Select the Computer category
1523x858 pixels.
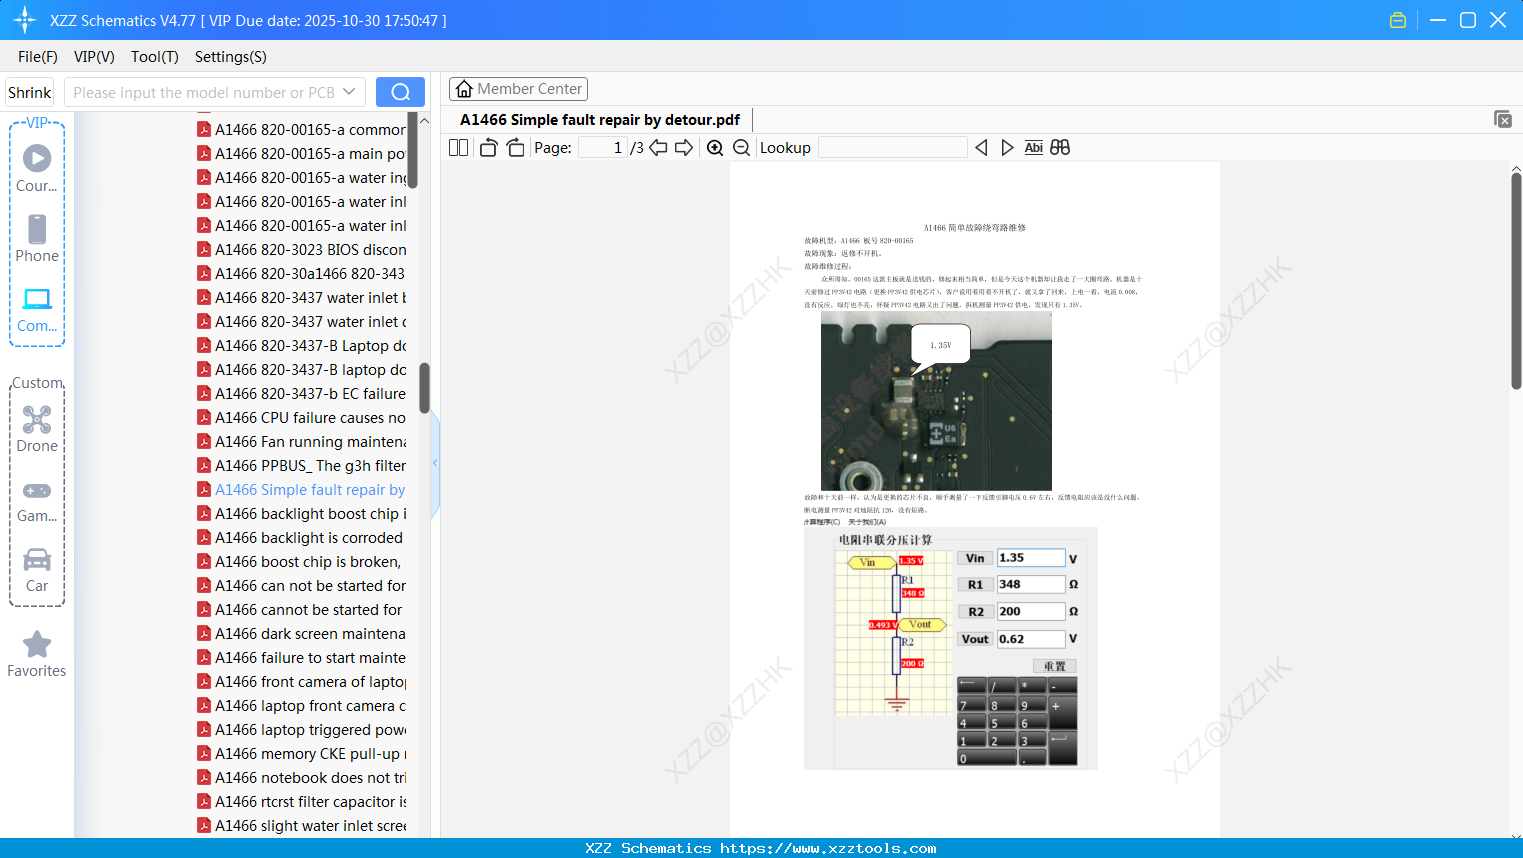point(37,310)
